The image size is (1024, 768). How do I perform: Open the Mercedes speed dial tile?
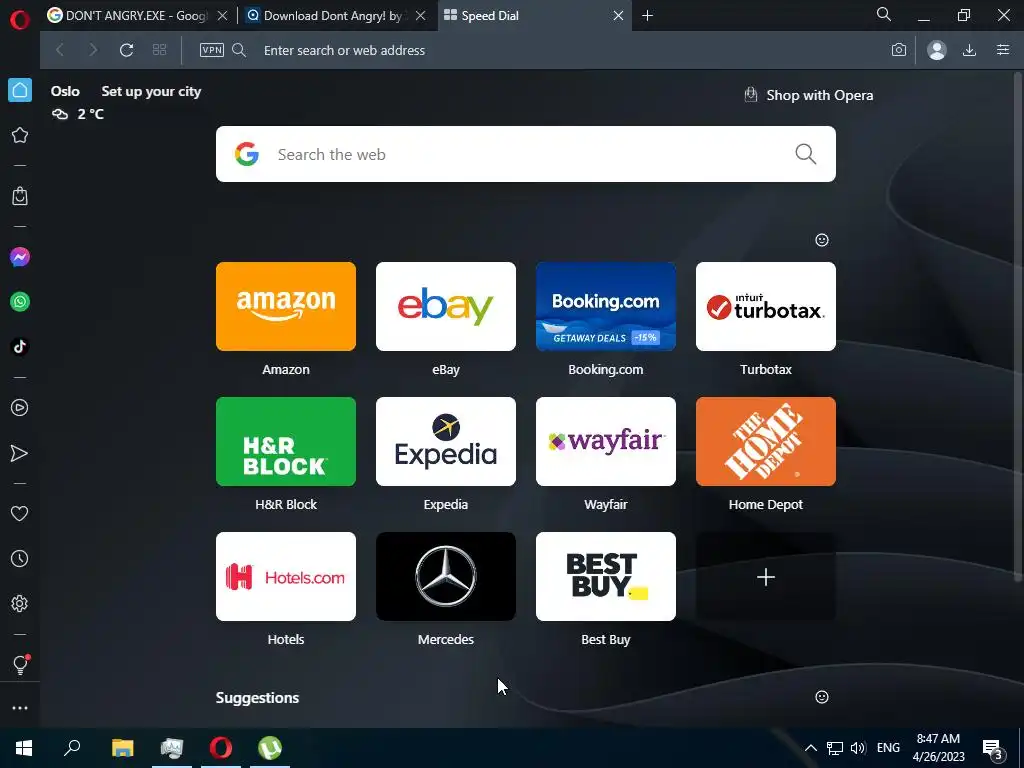(446, 577)
